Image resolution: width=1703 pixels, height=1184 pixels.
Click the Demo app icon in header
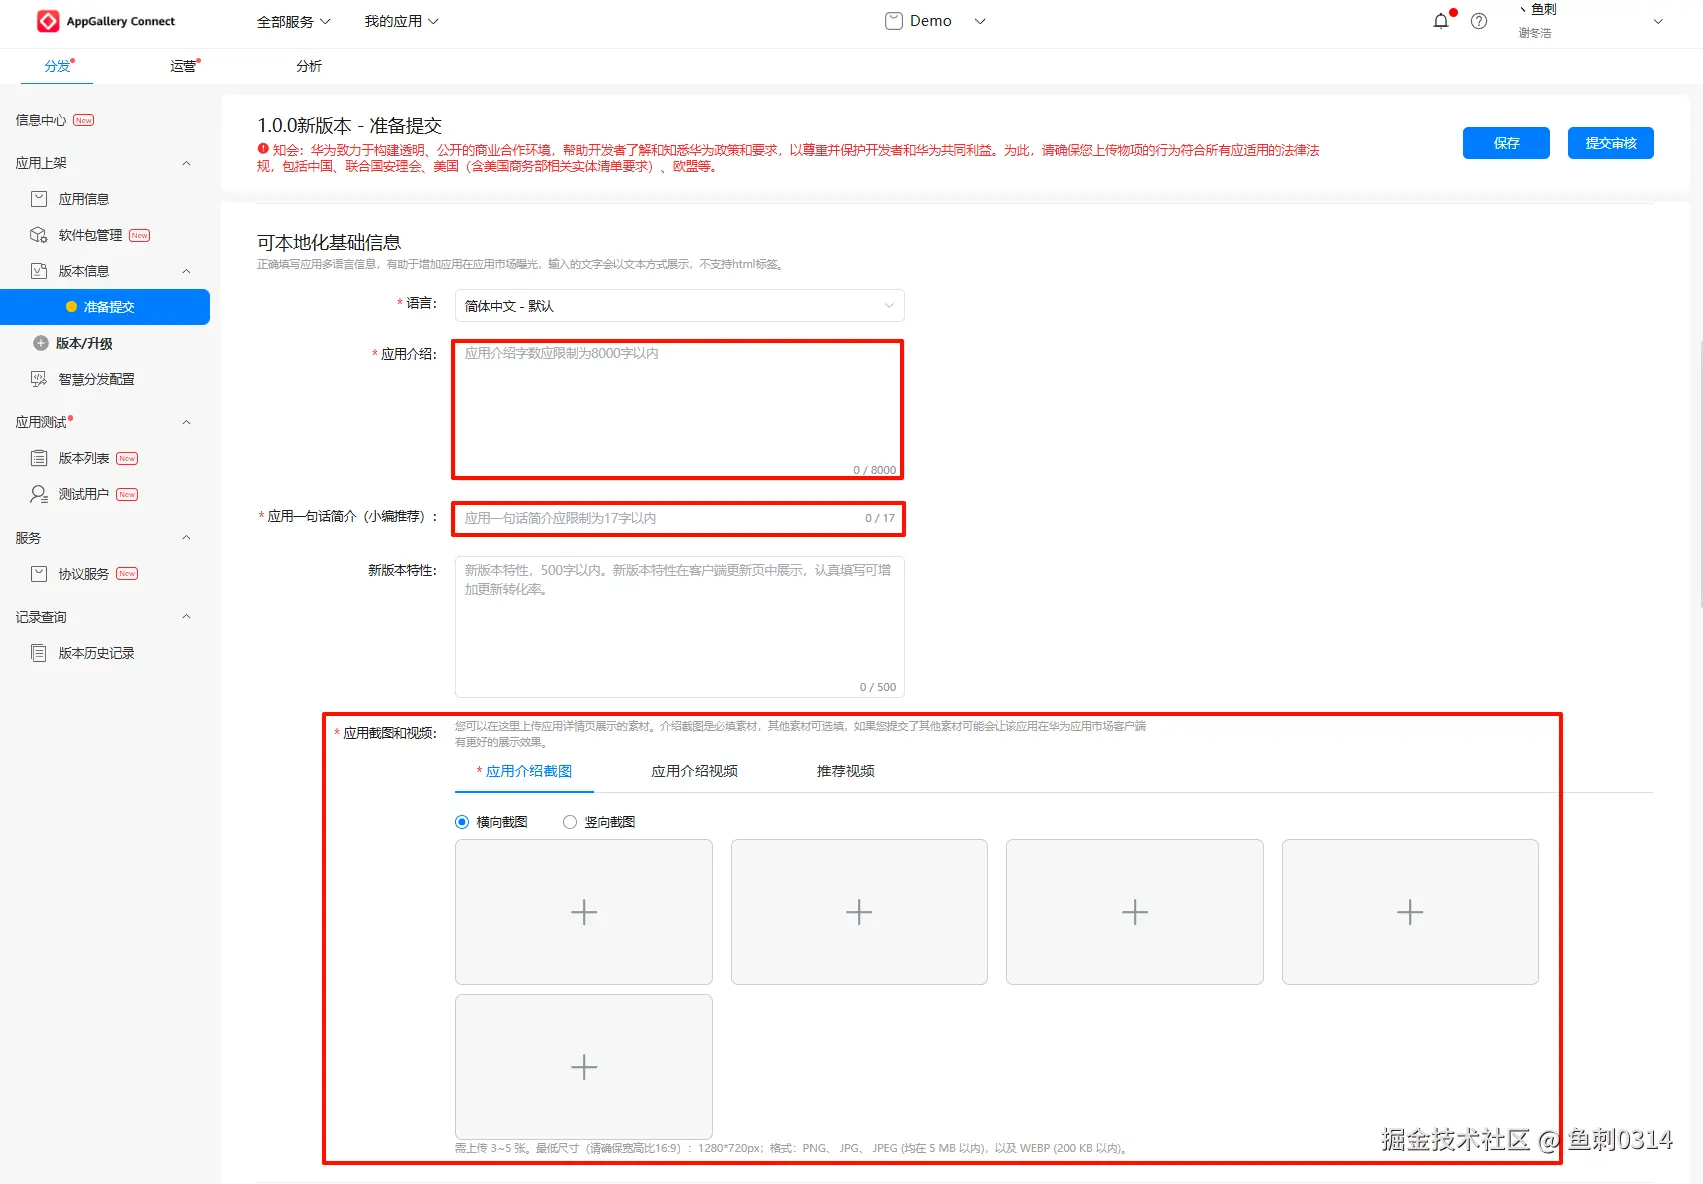(x=894, y=21)
